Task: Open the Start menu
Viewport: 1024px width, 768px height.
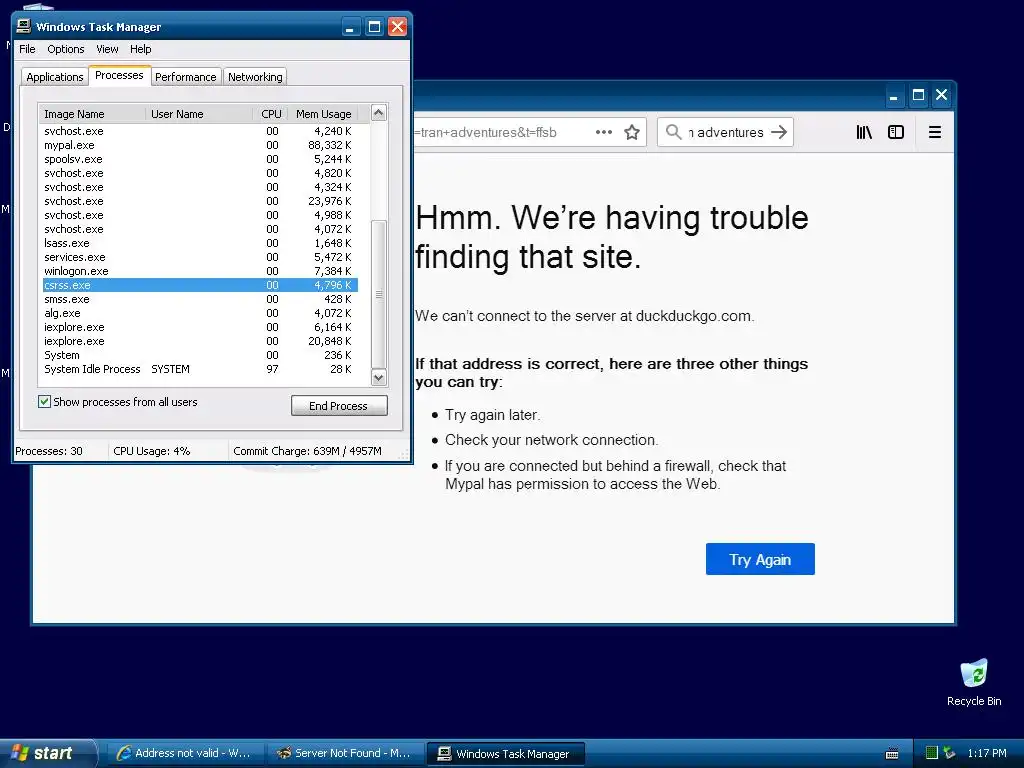Action: coord(47,753)
